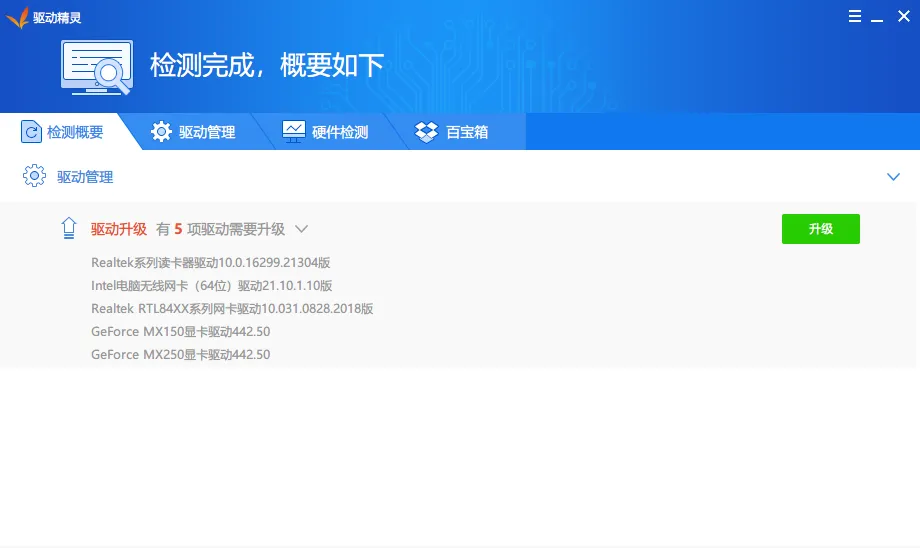The width and height of the screenshot is (920, 557).
Task: Click the refresh icon on 检测概要 tab
Action: [31, 131]
